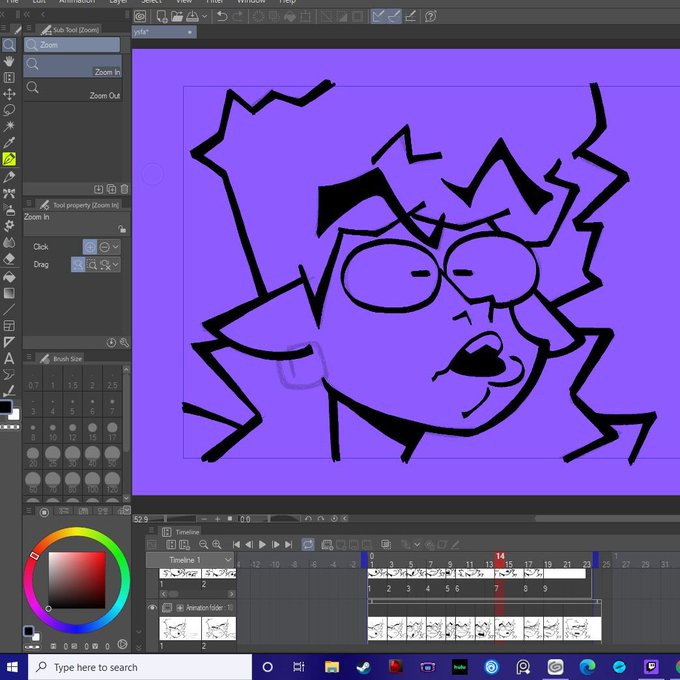Viewport: 680px width, 680px height.
Task: Select the Gradient tool
Action: pos(9,293)
